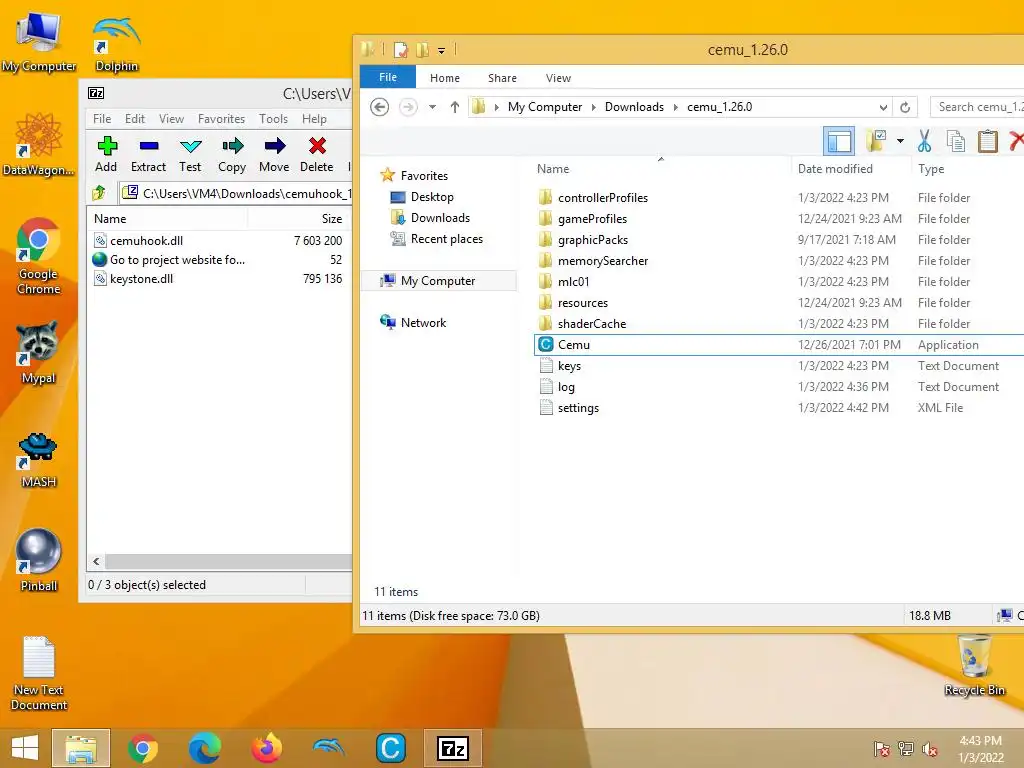The width and height of the screenshot is (1024, 768).
Task: Open Firefox from the taskbar
Action: tap(266, 748)
